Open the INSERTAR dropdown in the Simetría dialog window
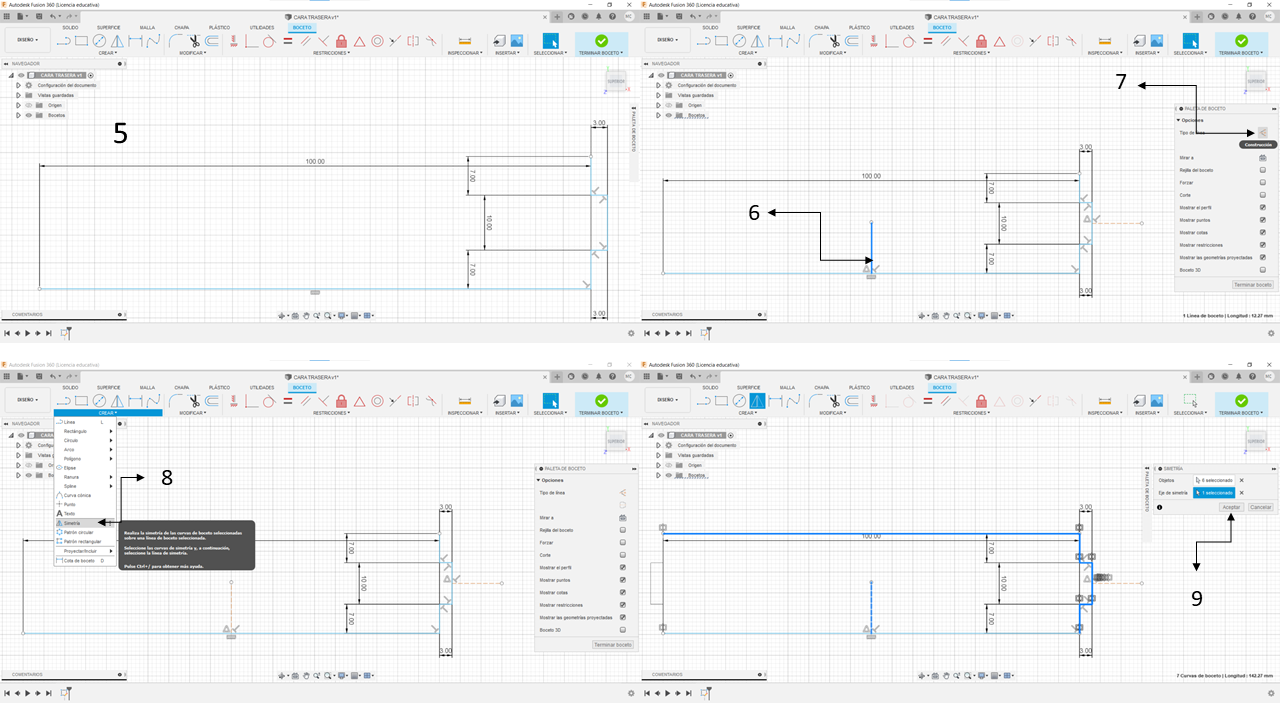The image size is (1280, 720). click(1148, 413)
